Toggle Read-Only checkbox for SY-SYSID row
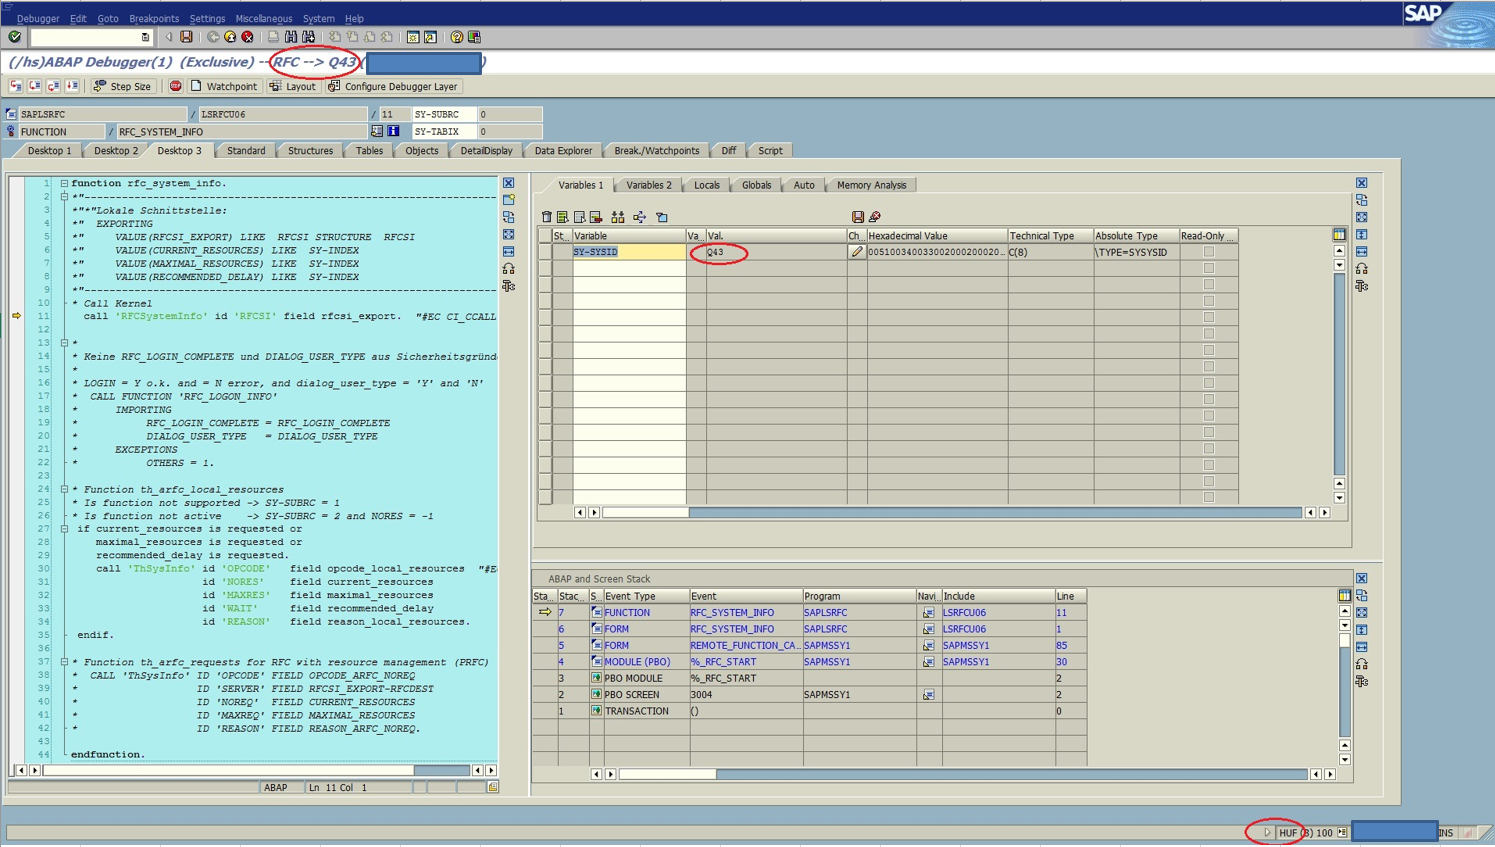The height and width of the screenshot is (847, 1495). [1208, 252]
